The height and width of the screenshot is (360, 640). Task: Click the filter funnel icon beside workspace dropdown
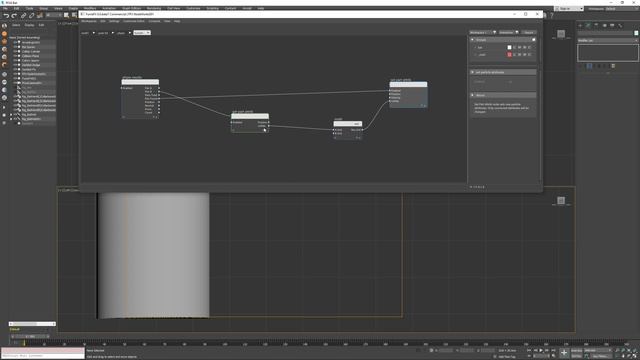pyautogui.click(x=494, y=32)
